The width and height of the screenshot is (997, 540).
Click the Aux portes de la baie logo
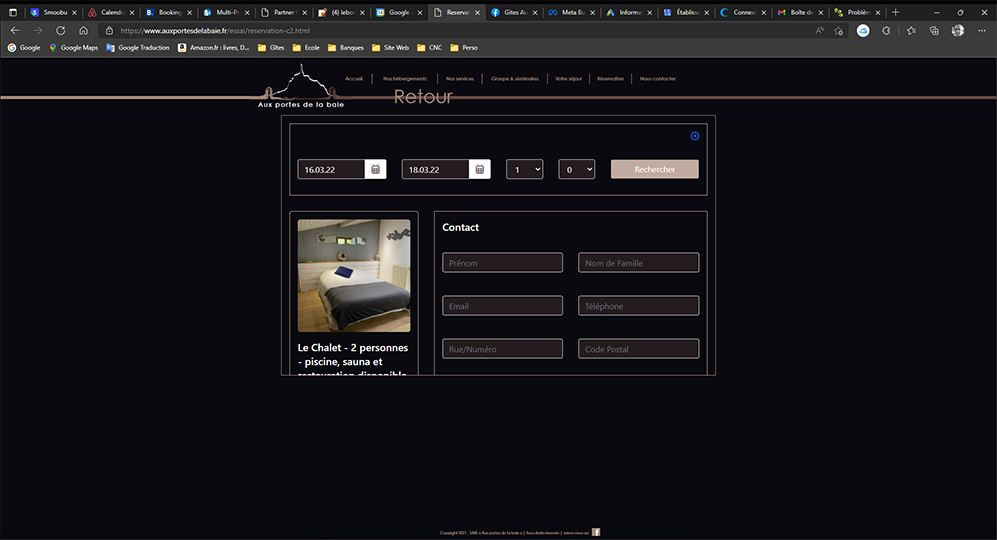point(301,87)
